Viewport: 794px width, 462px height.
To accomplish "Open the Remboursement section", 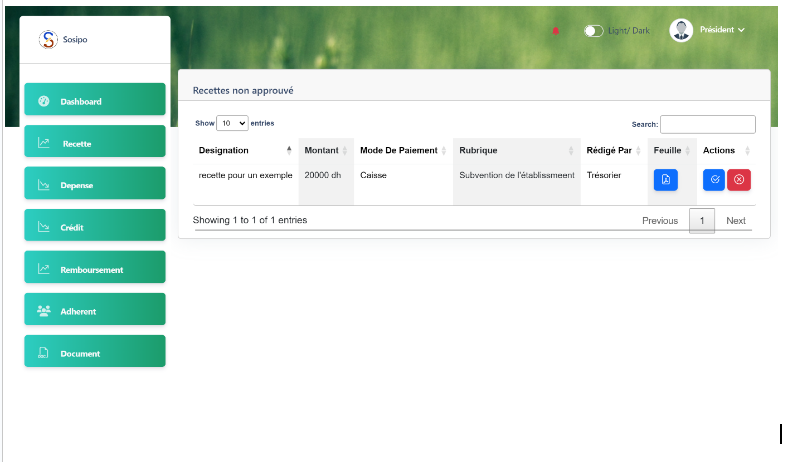I will pyautogui.click(x=95, y=267).
